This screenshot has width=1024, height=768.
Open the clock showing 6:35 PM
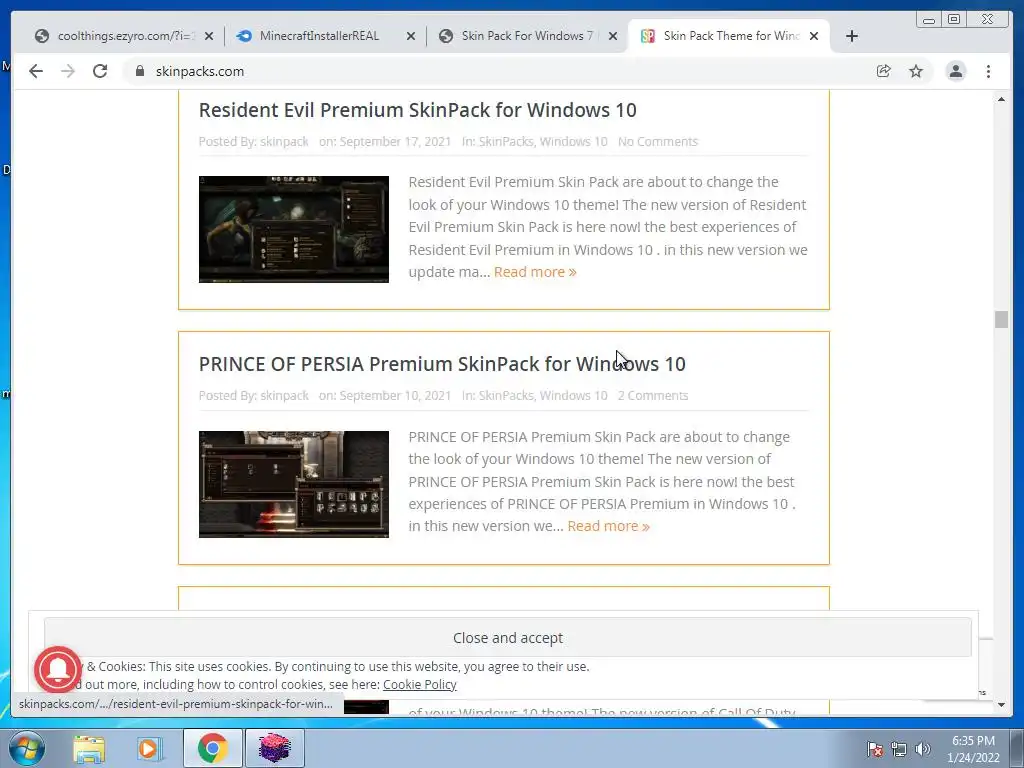973,749
